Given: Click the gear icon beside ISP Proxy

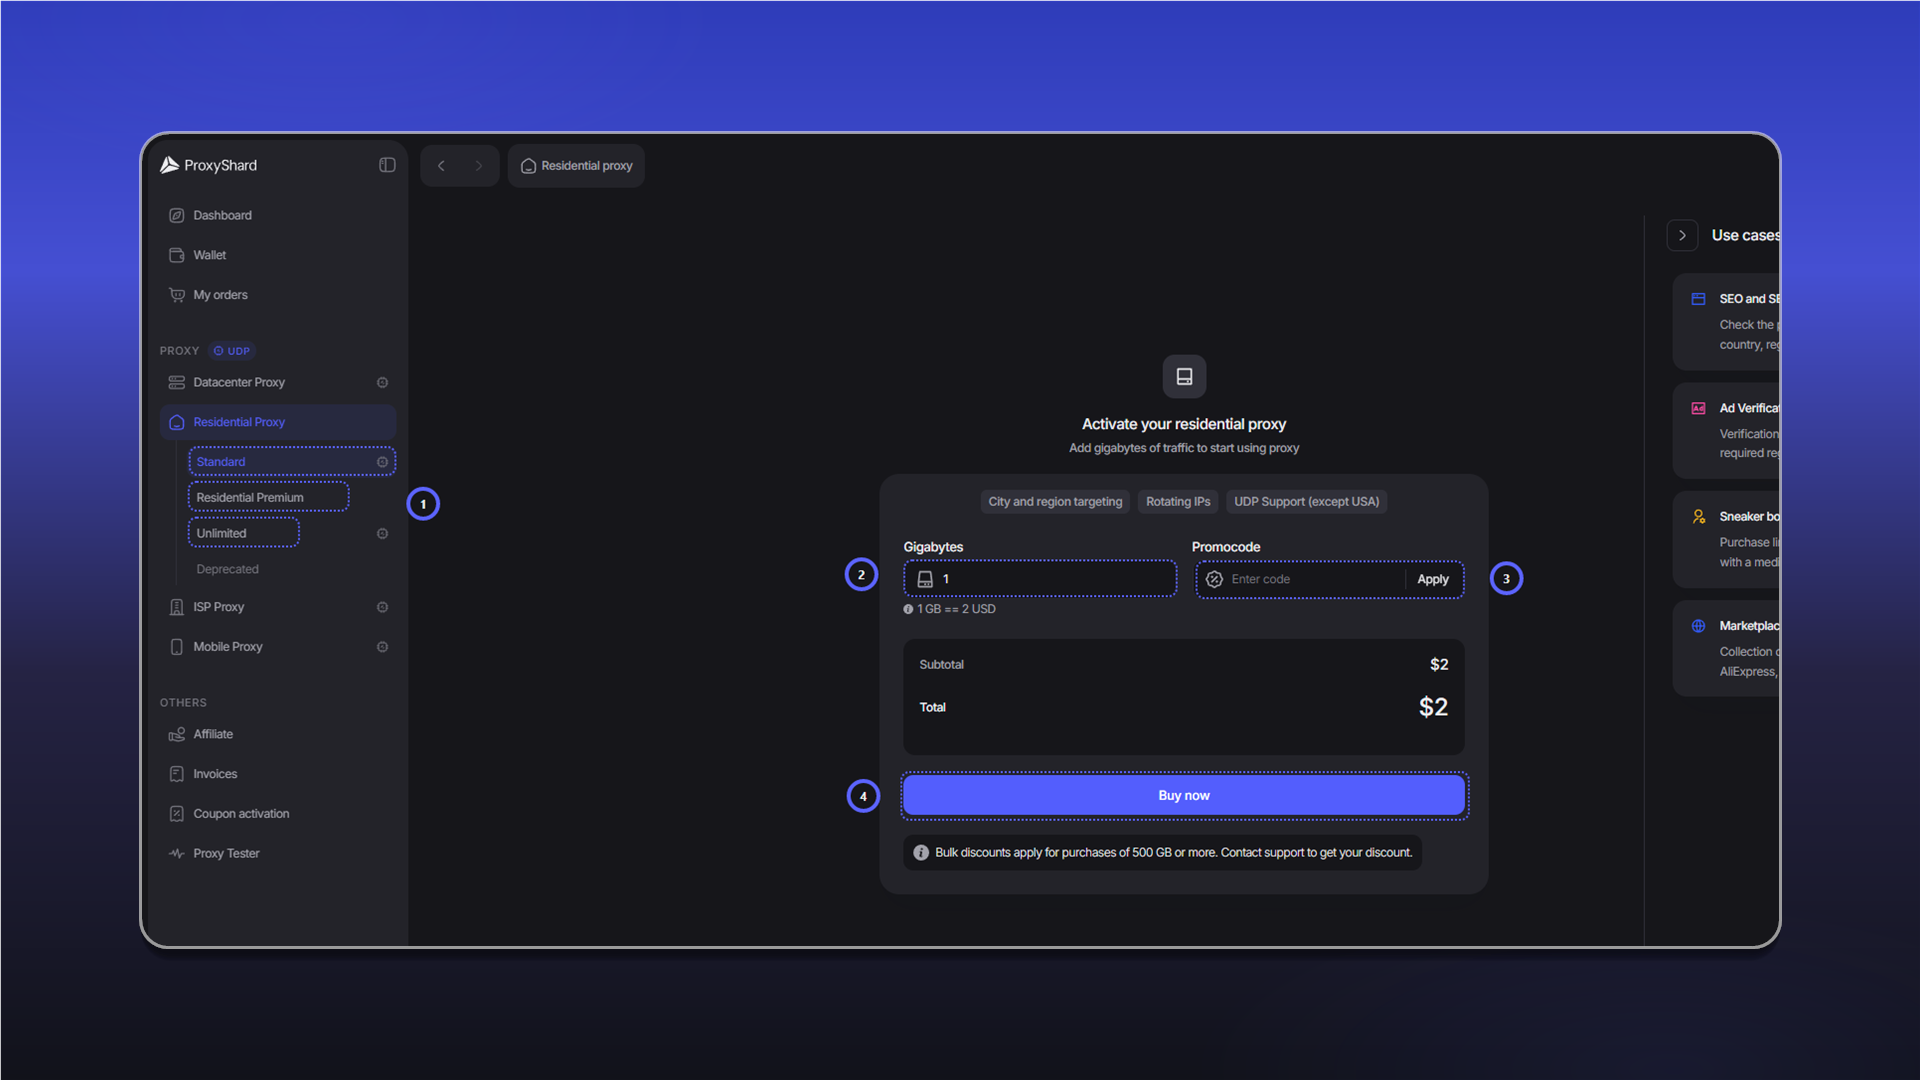Looking at the screenshot, I should pyautogui.click(x=382, y=607).
